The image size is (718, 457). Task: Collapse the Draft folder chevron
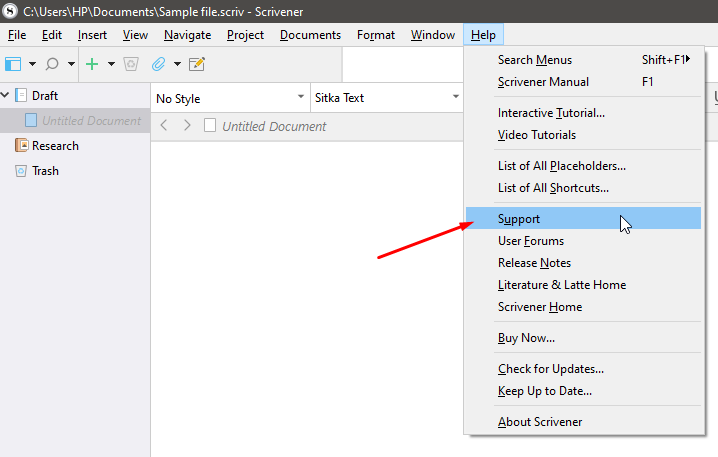(5, 95)
